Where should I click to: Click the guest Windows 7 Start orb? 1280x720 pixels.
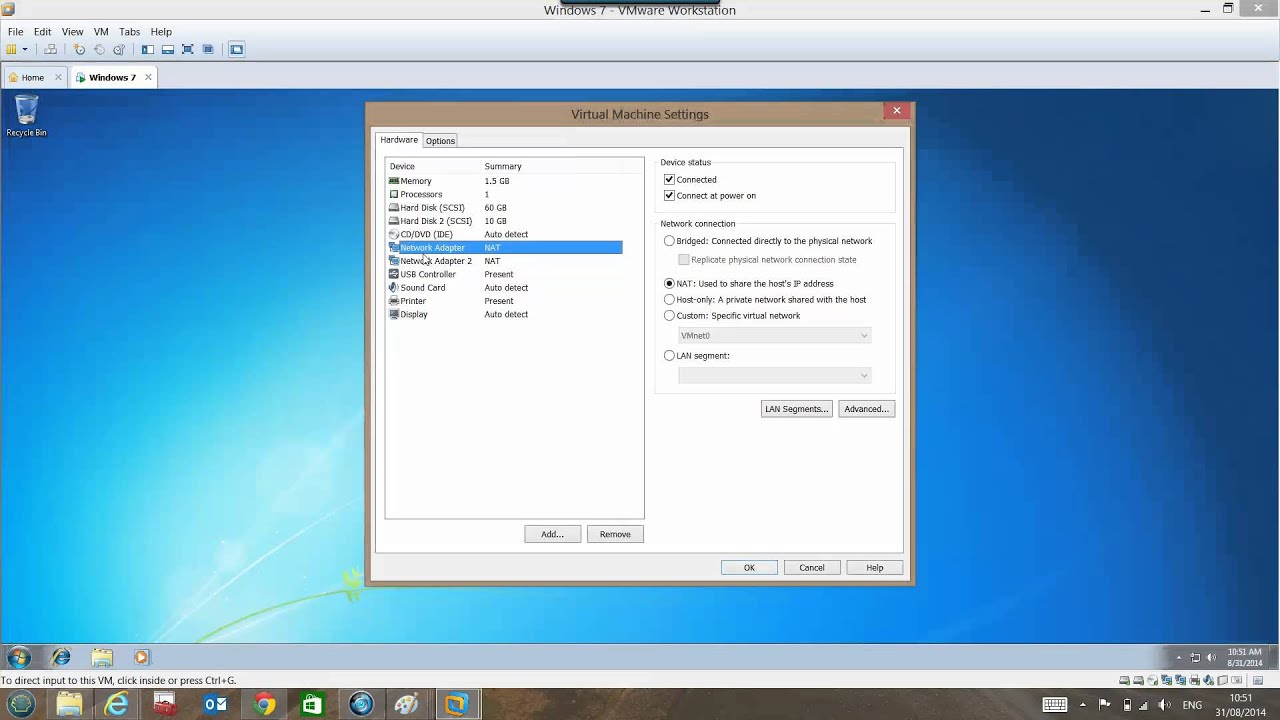tap(19, 657)
